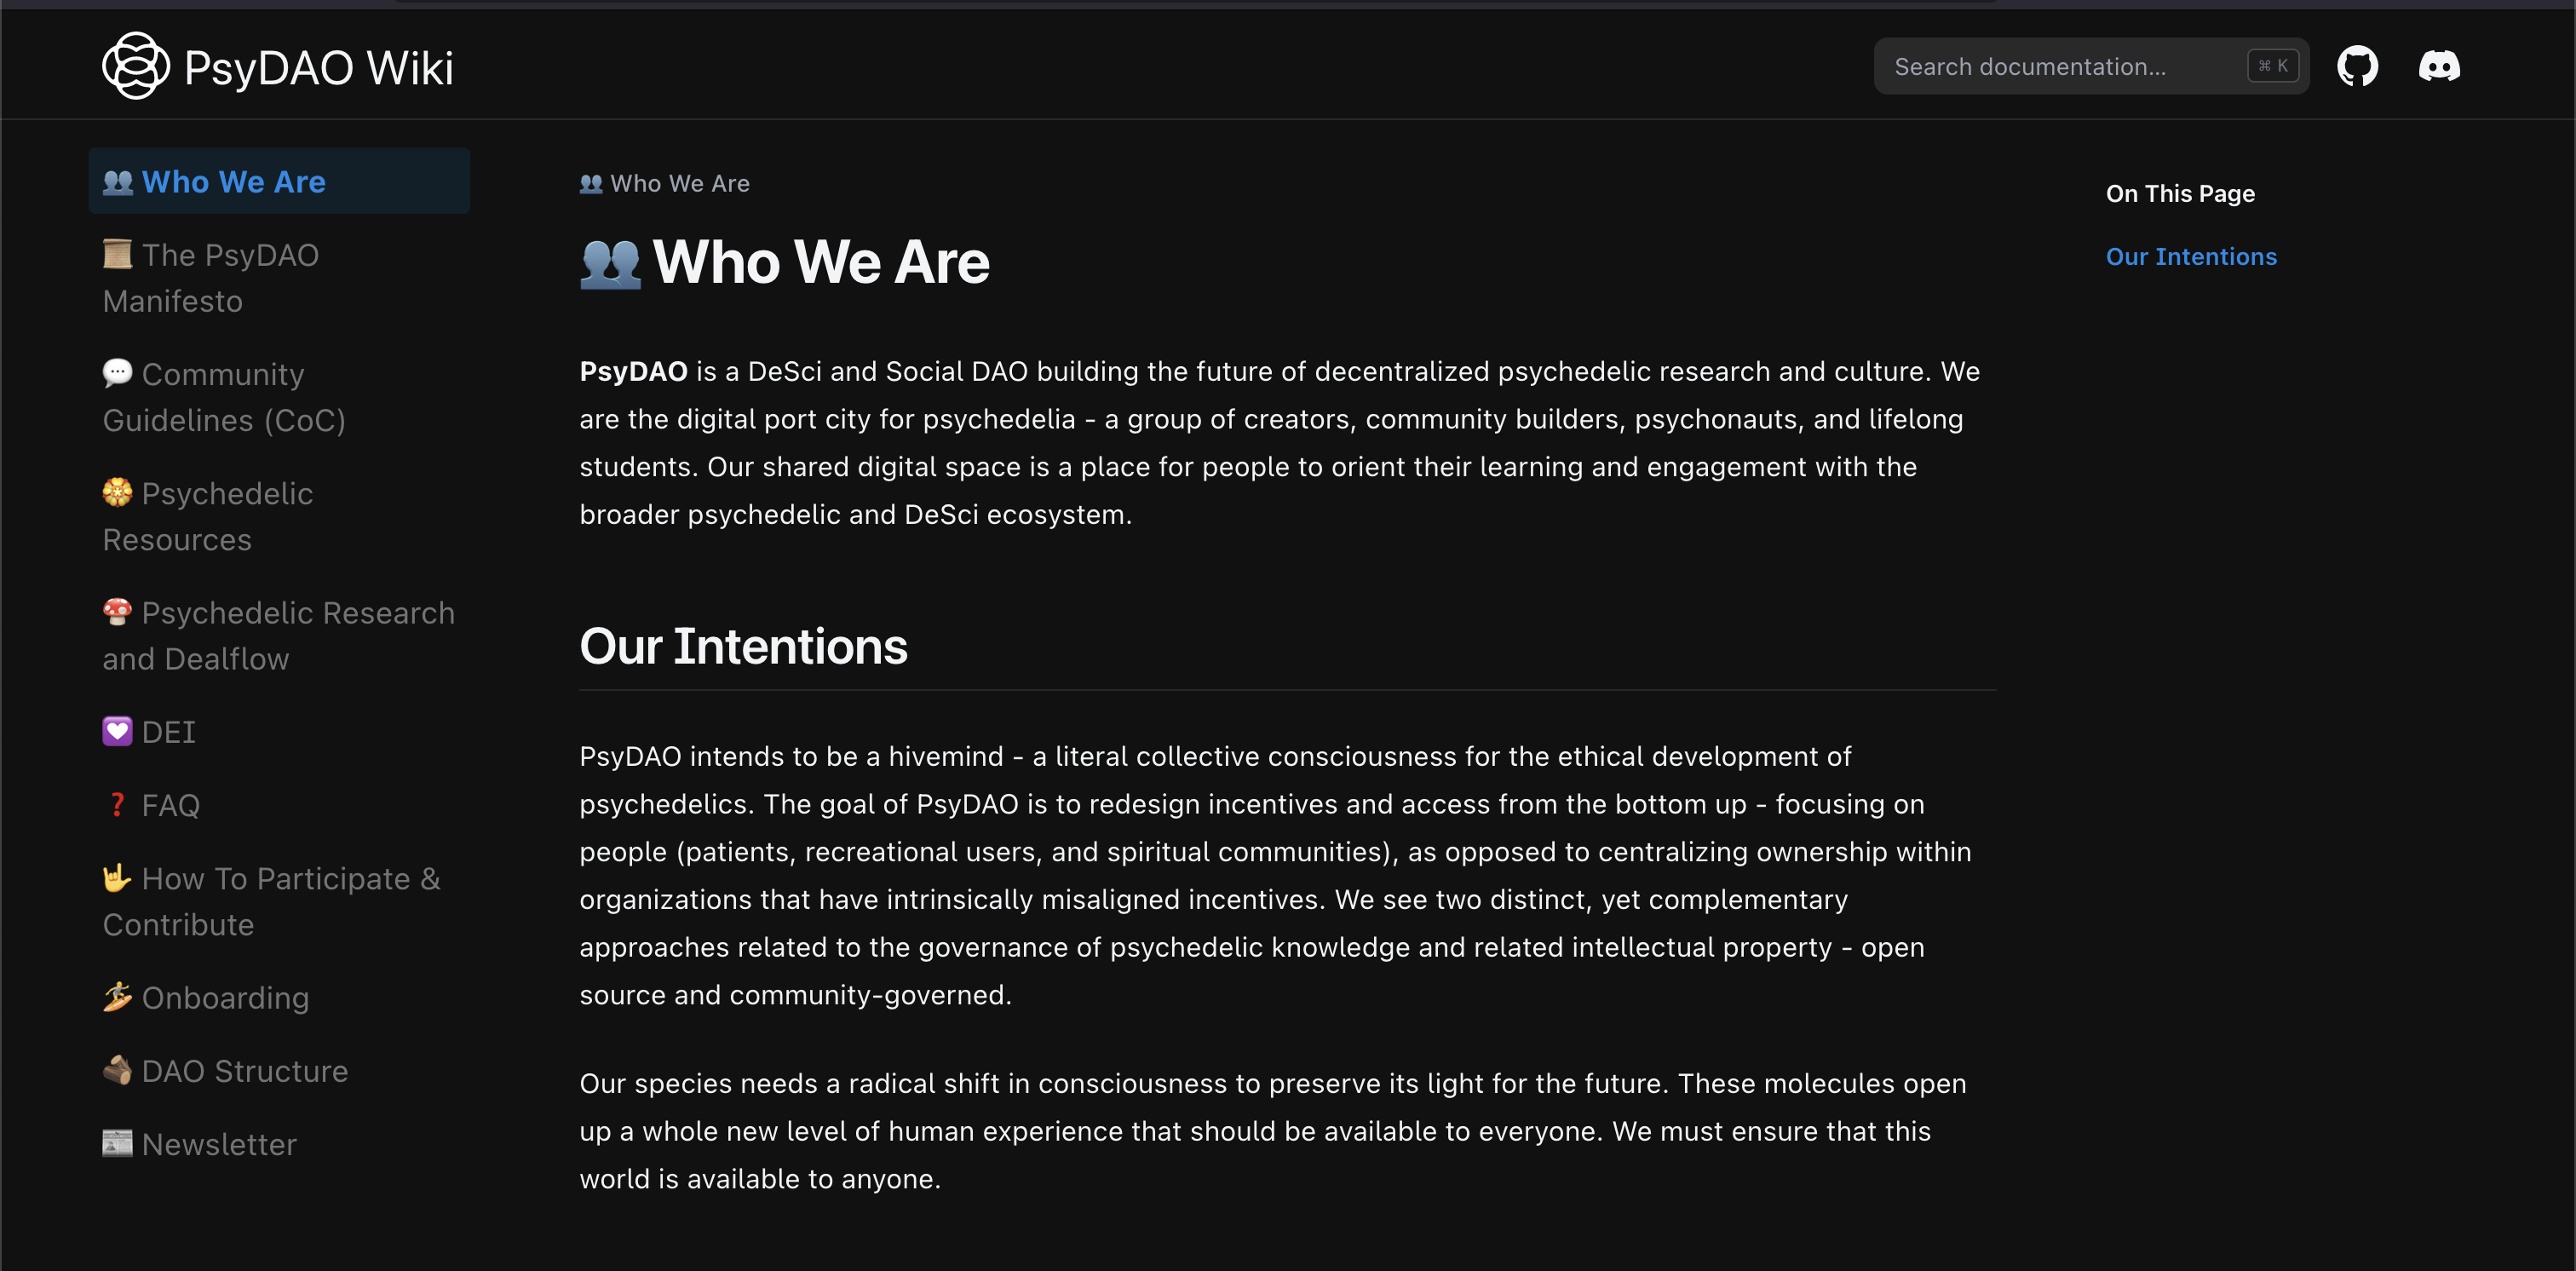Select The PsyDAO Manifesto entry
Viewport: 2576px width, 1271px height.
click(210, 277)
